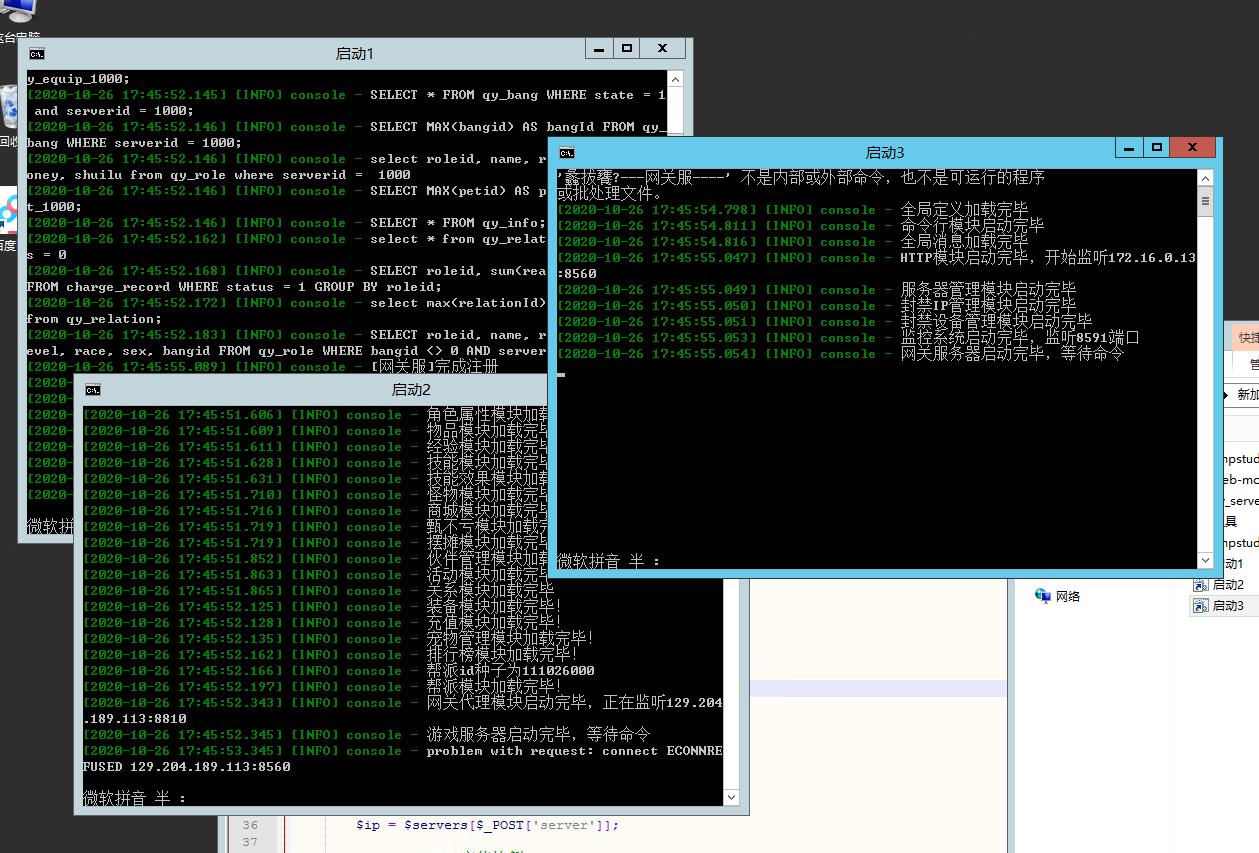Screen dimensions: 1259x853
Task: Close the 启动1 console window
Action: click(x=662, y=48)
